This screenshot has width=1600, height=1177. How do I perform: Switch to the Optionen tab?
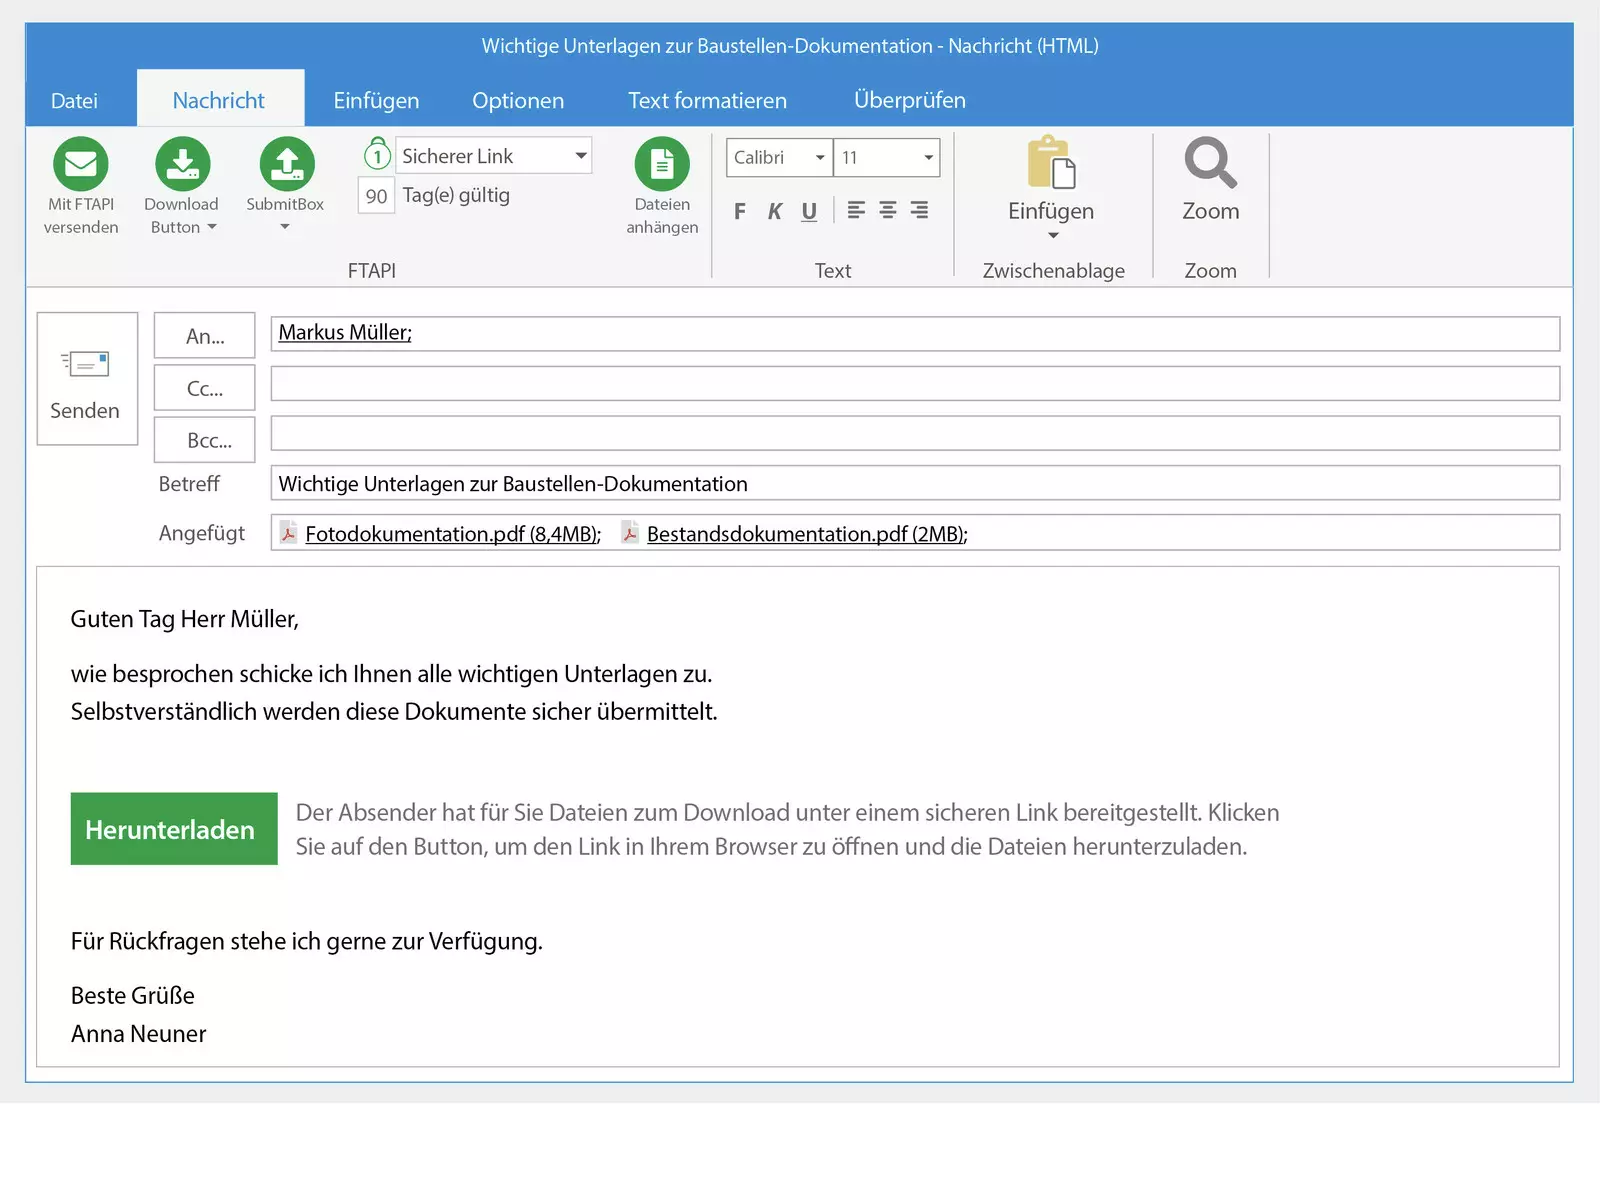(518, 101)
